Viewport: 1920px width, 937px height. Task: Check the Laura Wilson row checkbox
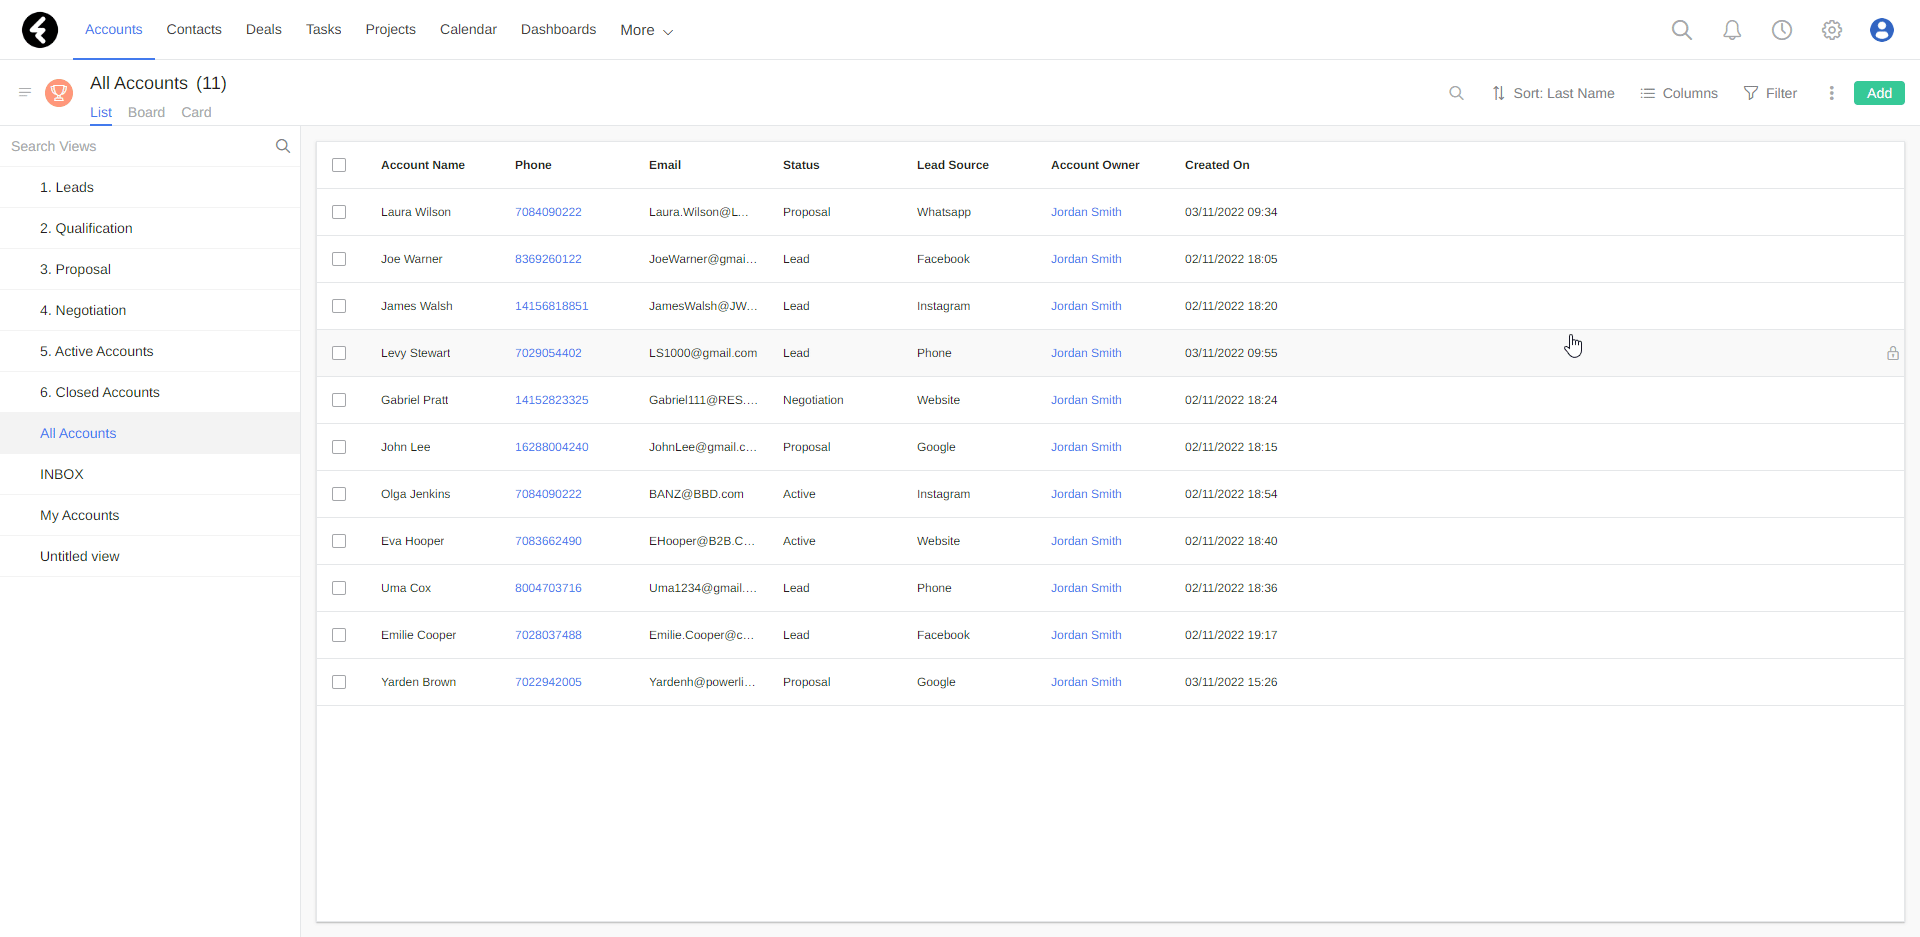point(339,212)
